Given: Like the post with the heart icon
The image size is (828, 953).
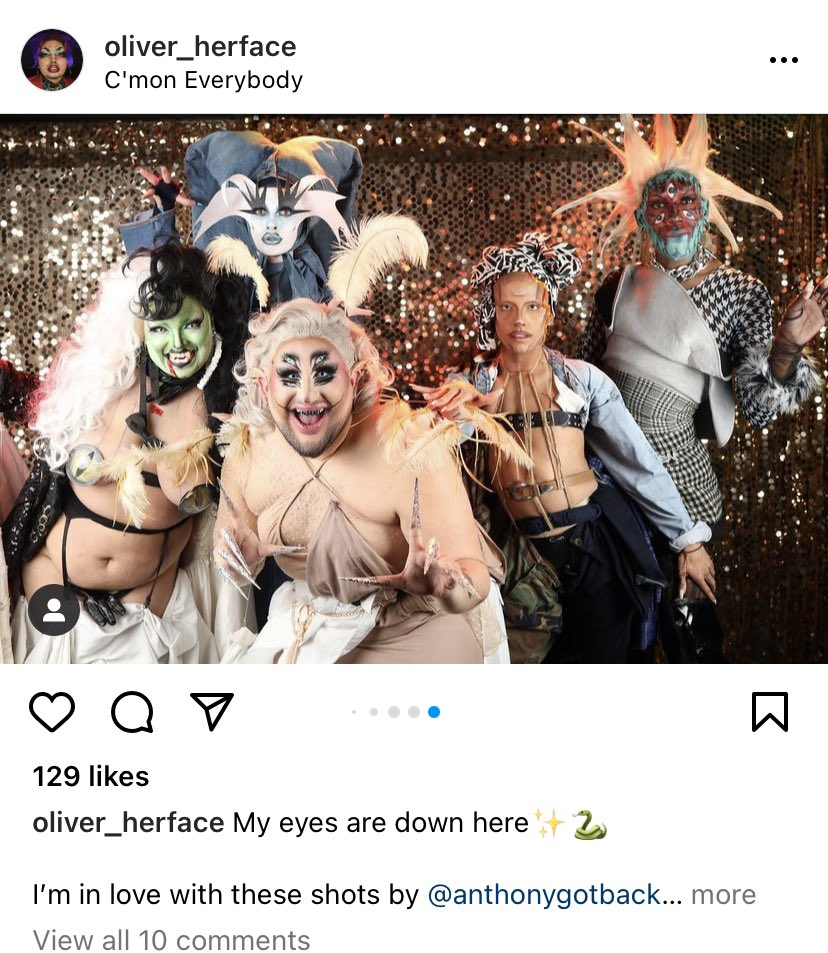Looking at the screenshot, I should [52, 711].
